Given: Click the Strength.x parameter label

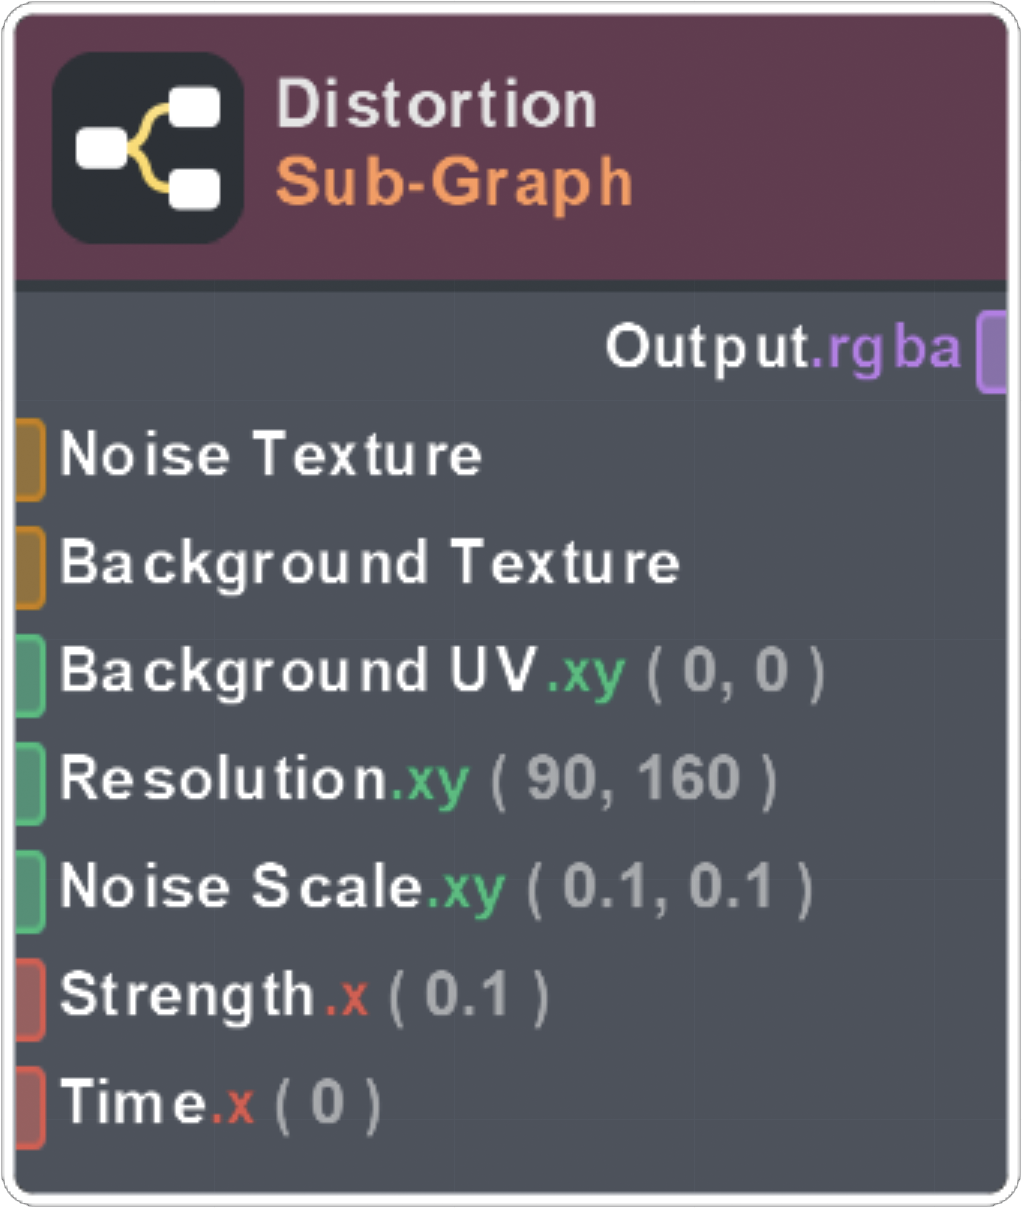Looking at the screenshot, I should (213, 996).
